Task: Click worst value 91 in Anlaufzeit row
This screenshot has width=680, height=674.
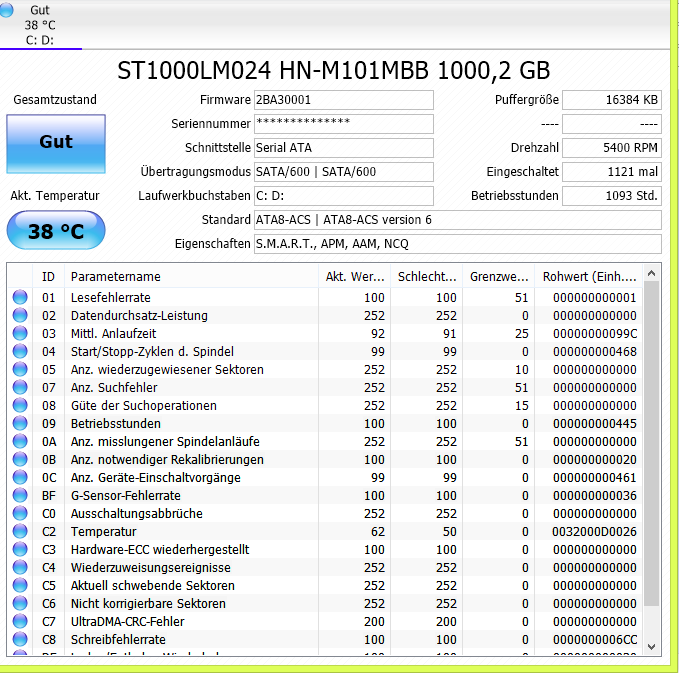Action: (450, 334)
